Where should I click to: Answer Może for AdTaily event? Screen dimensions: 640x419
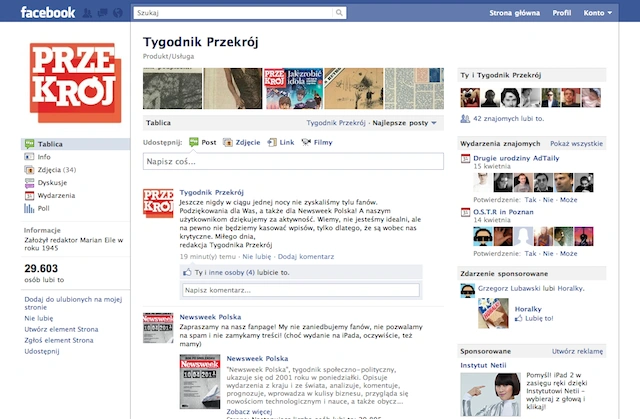pyautogui.click(x=569, y=200)
